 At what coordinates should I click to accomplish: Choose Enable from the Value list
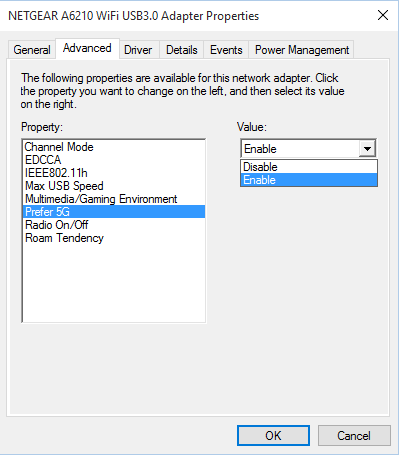(309, 180)
